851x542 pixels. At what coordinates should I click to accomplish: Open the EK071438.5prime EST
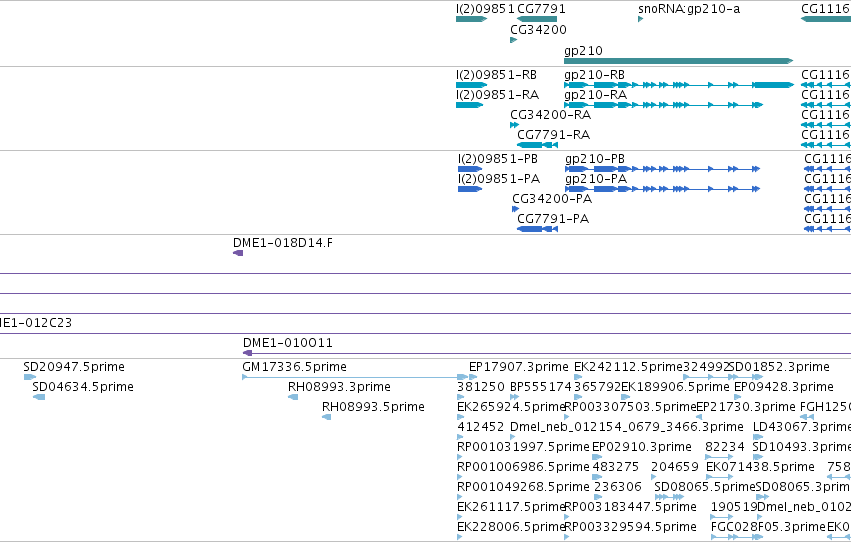coord(719,478)
